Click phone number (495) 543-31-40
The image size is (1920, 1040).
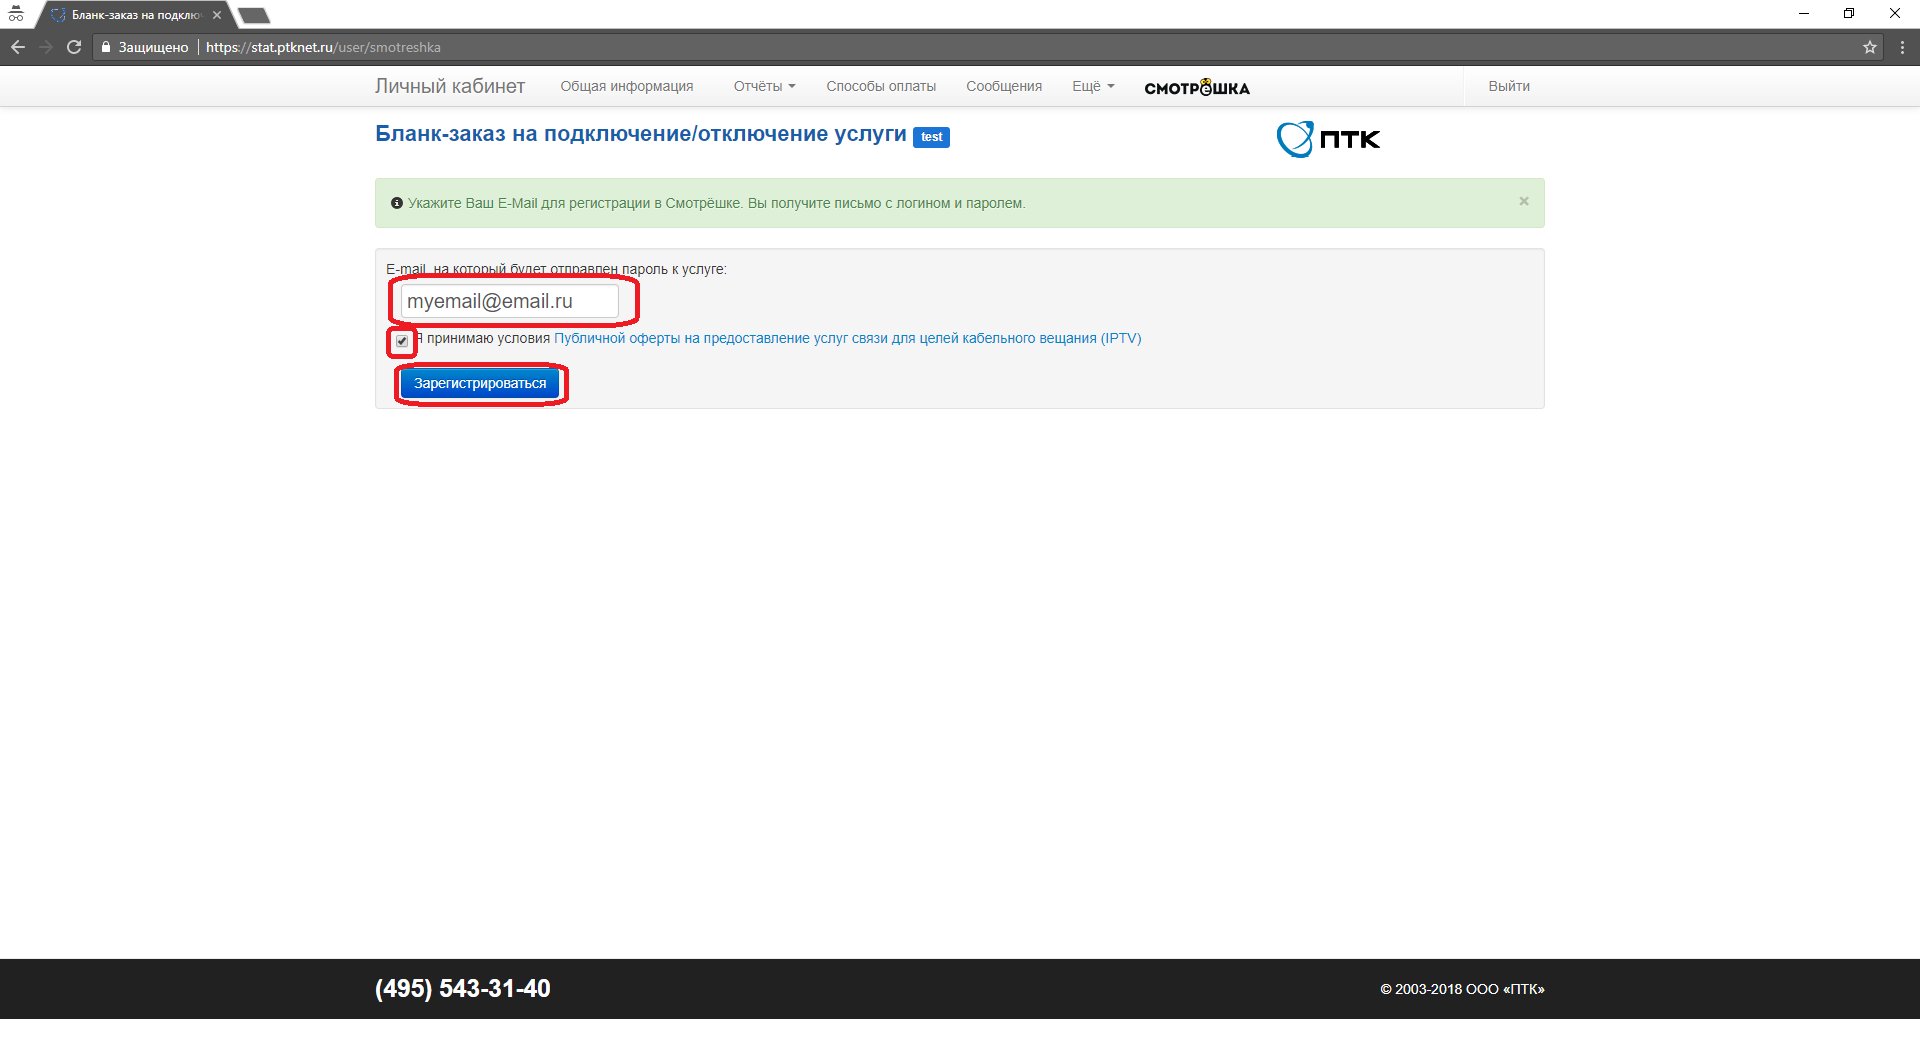(463, 988)
